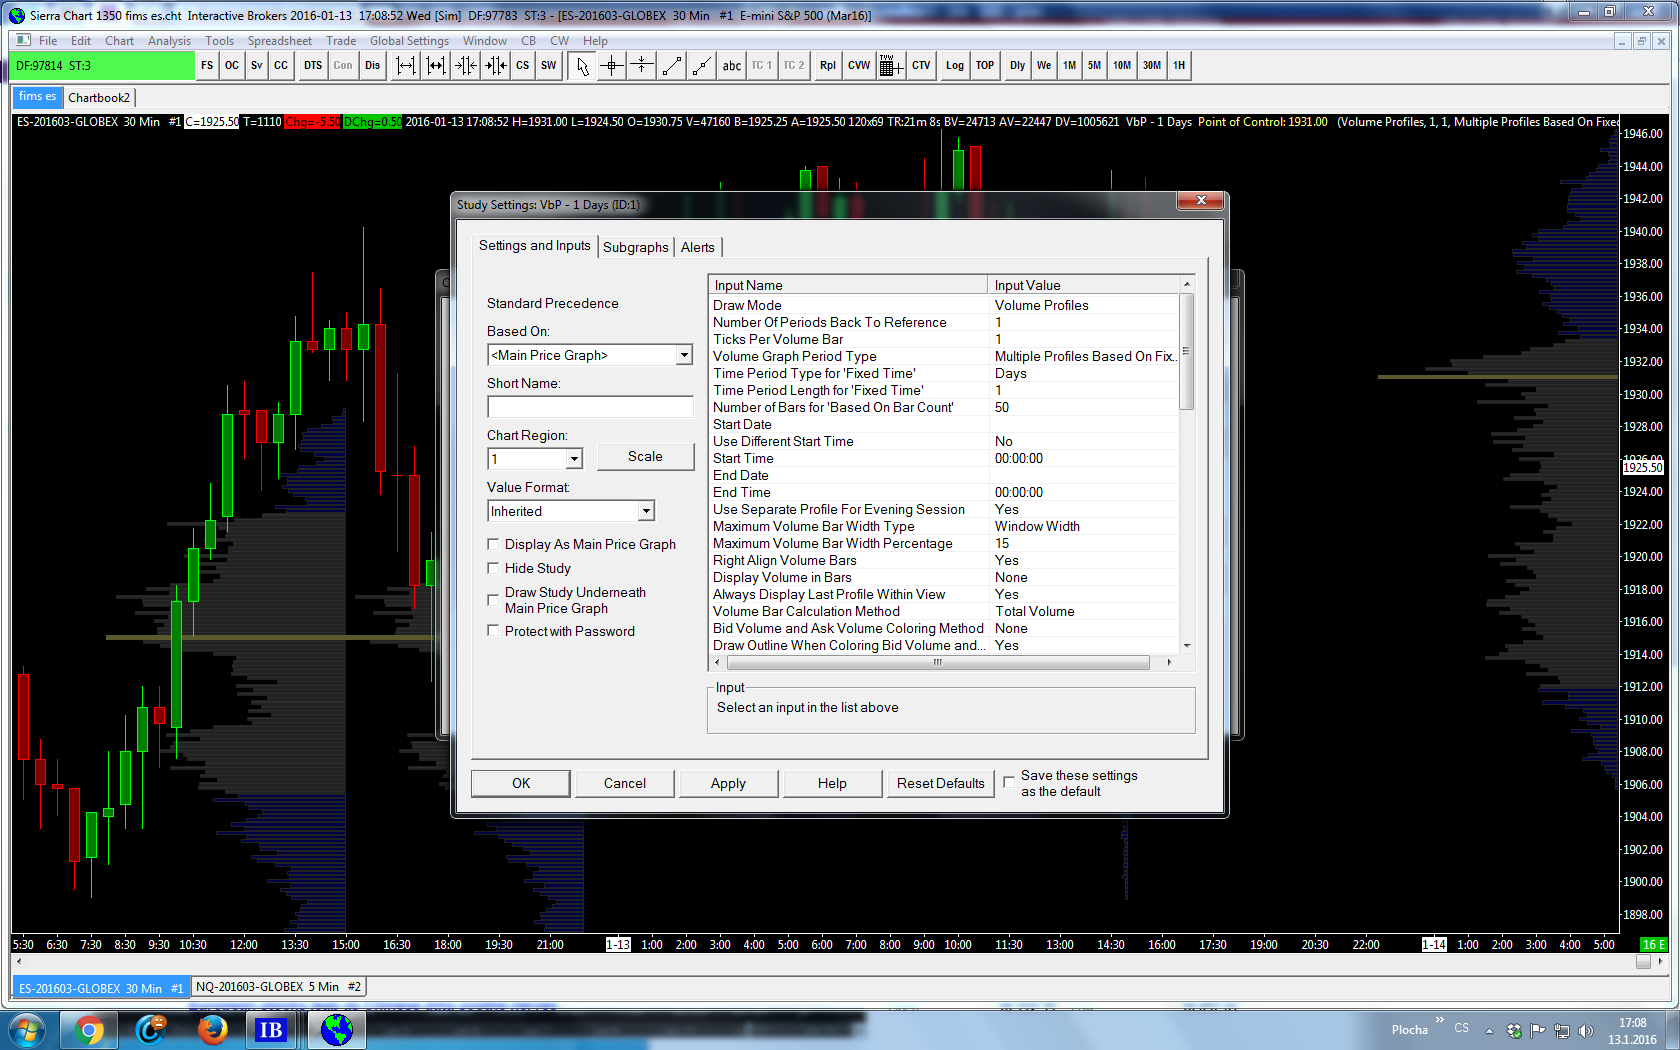Click the CS toolbar button
This screenshot has height=1050, width=1680.
tap(523, 66)
